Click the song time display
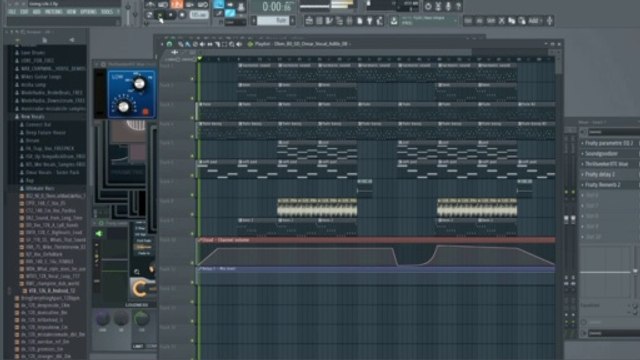 pyautogui.click(x=277, y=7)
